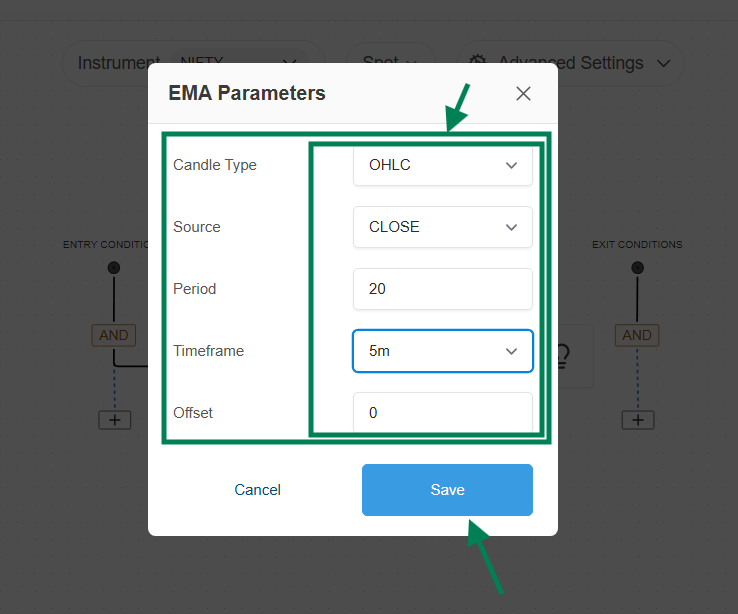Add a condition with the entry plus icon
738x614 pixels.
(x=114, y=420)
